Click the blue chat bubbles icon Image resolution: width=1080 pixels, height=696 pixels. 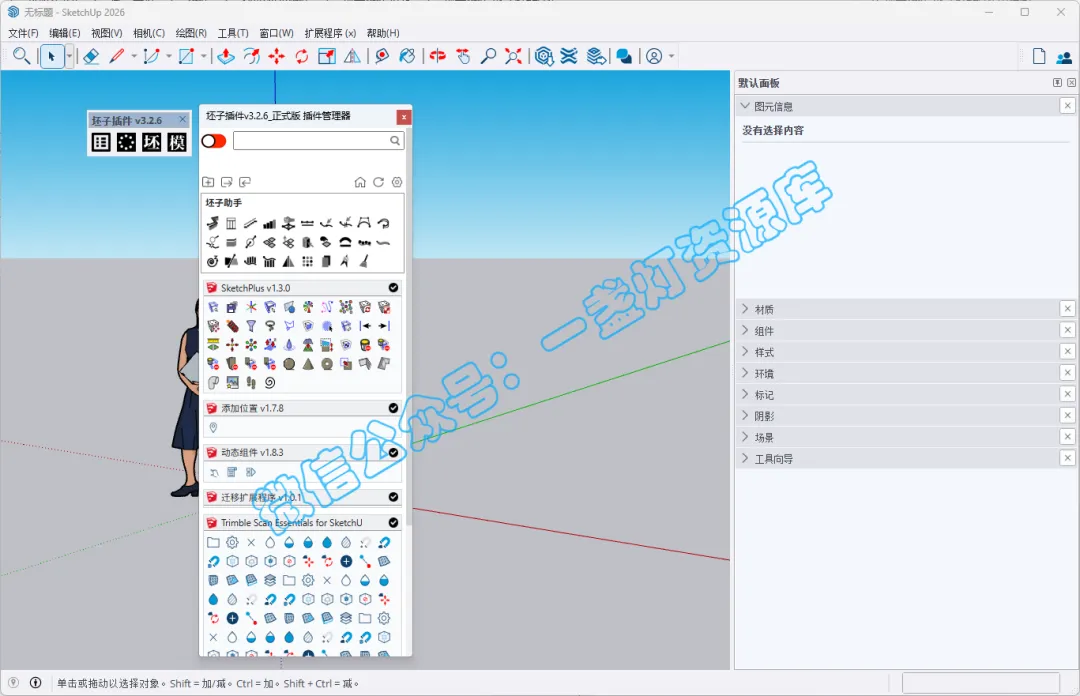point(624,57)
